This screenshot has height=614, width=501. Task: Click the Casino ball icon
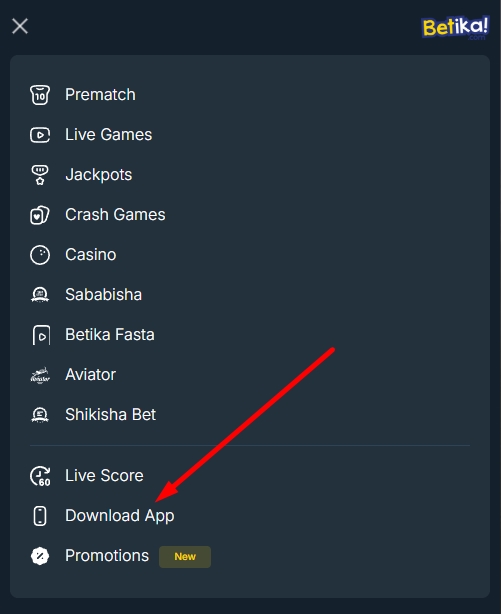click(x=40, y=255)
